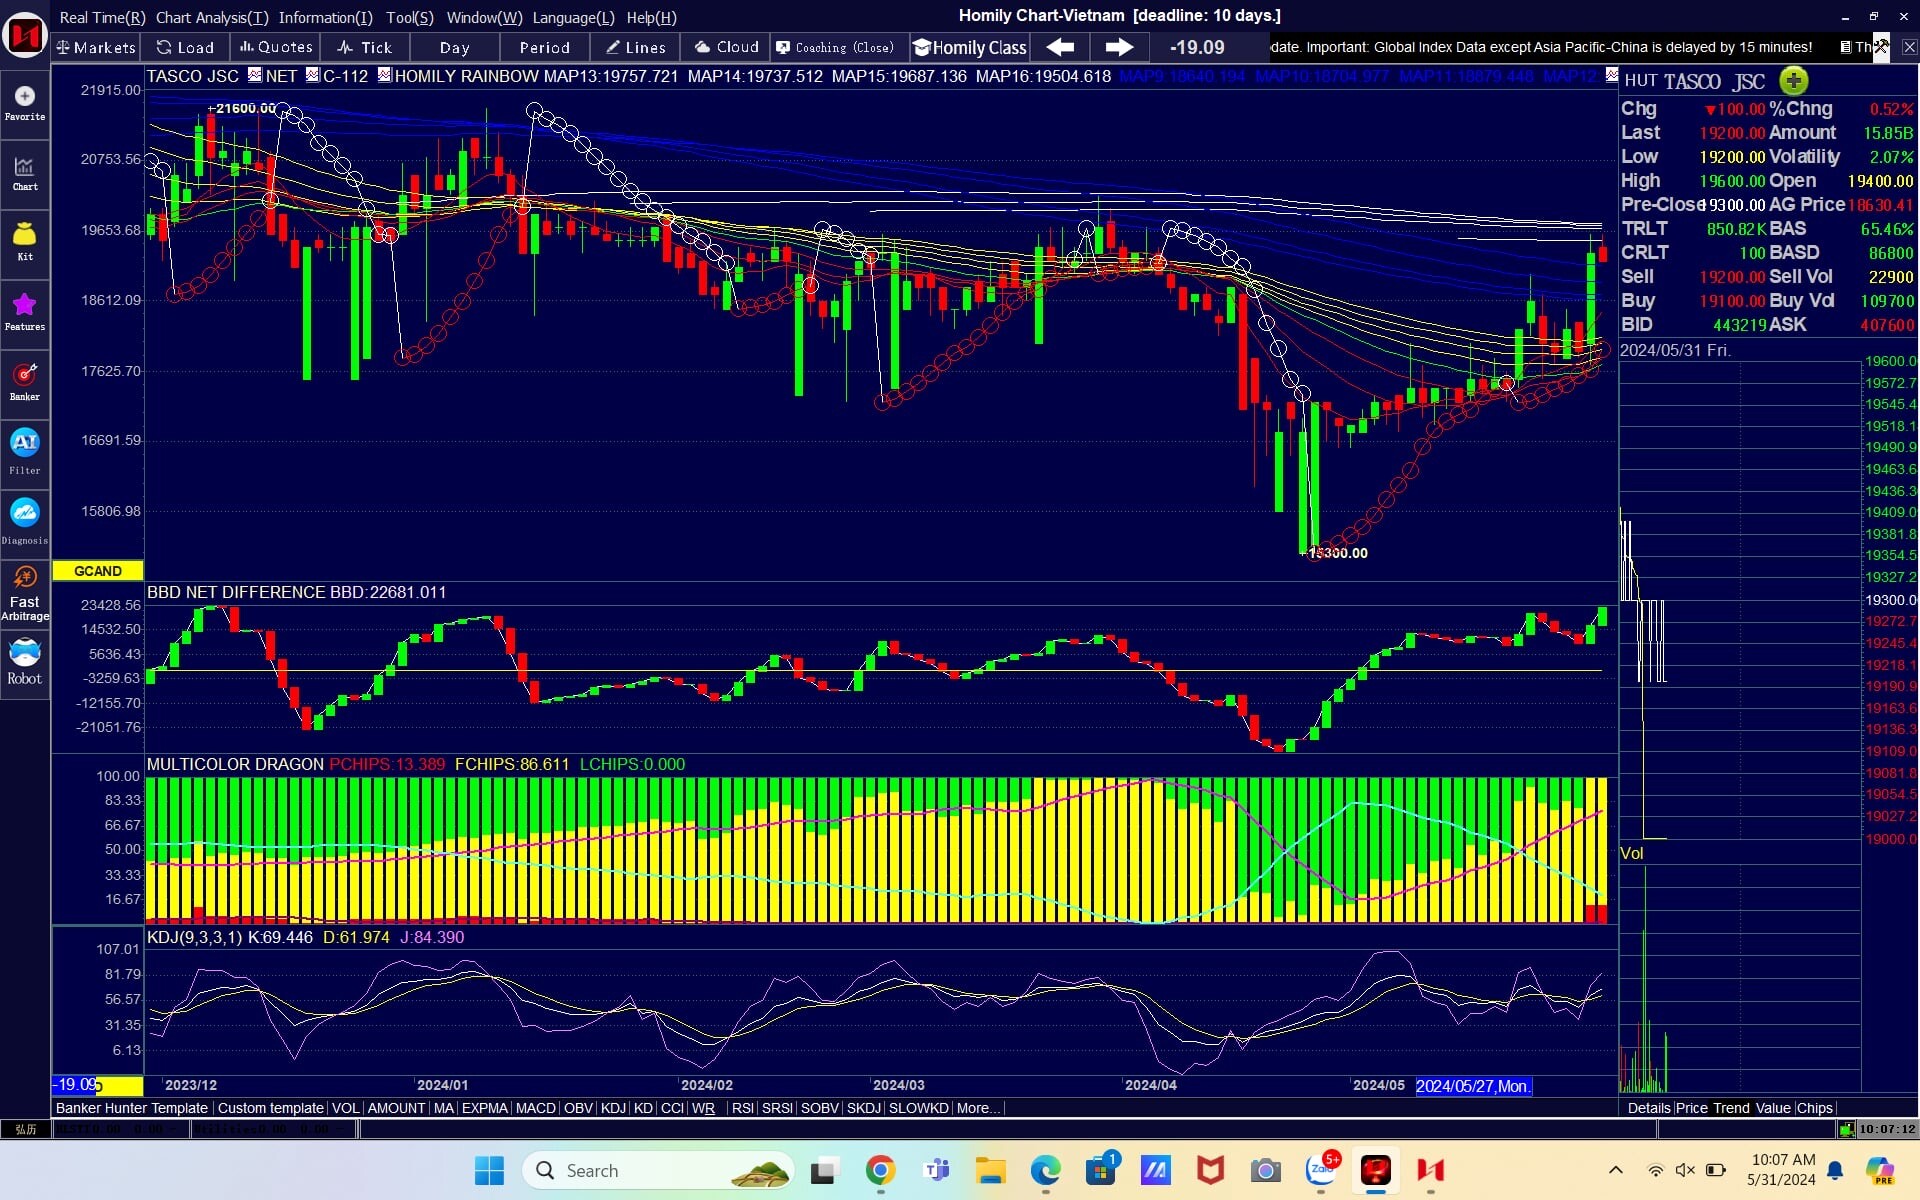This screenshot has width=1920, height=1200.
Task: Open the Chart sidebar icon
Action: (x=25, y=173)
